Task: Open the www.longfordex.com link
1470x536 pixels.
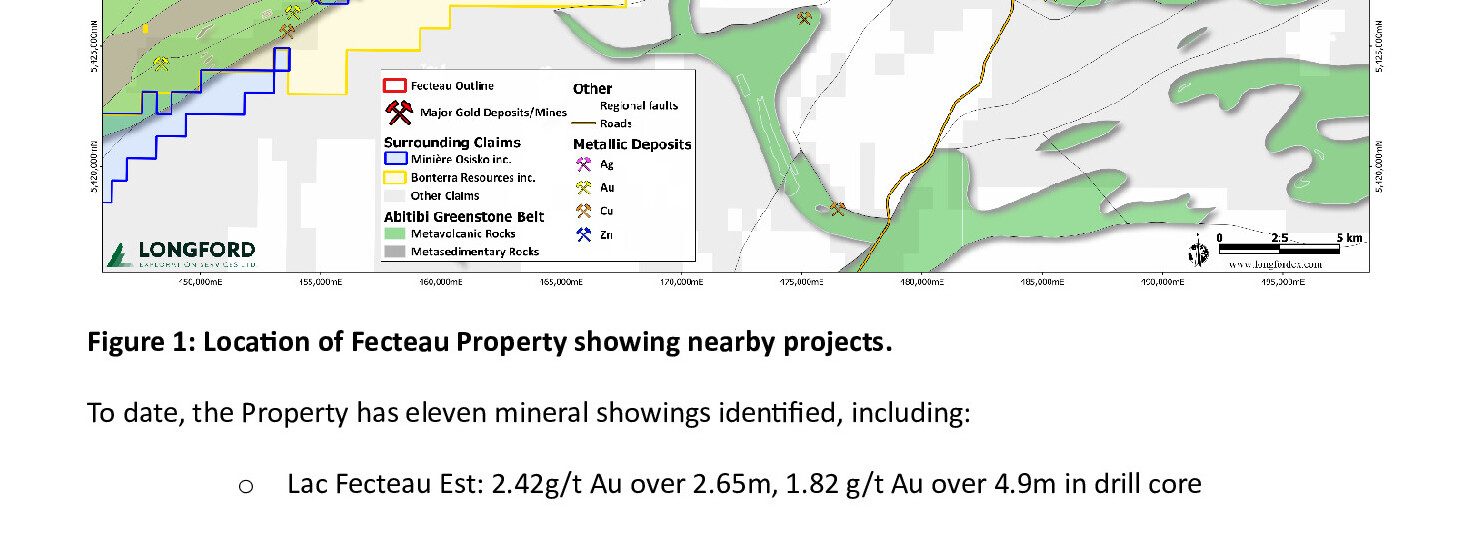Action: coord(1275,264)
